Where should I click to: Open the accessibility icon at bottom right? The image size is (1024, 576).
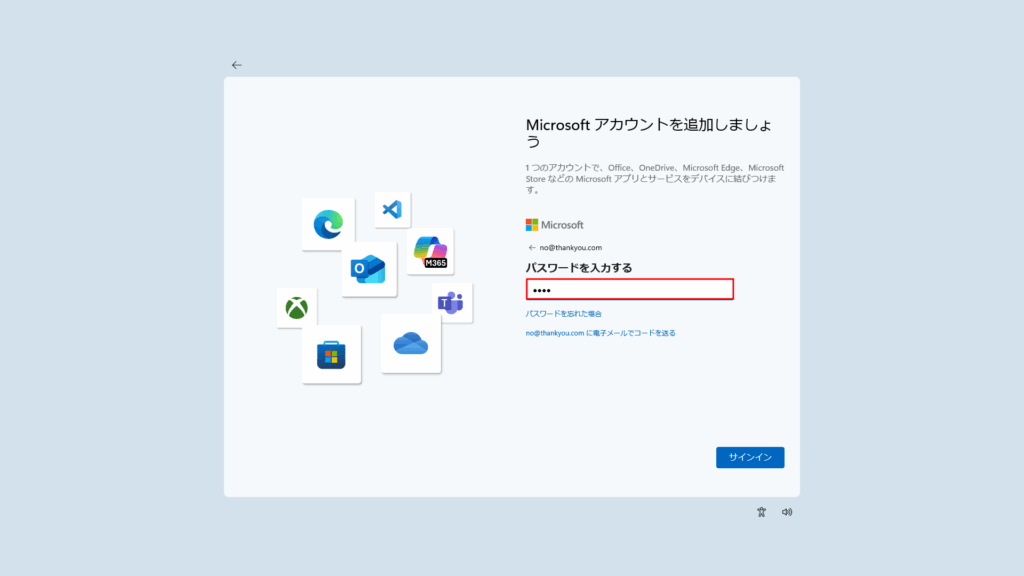coord(761,512)
